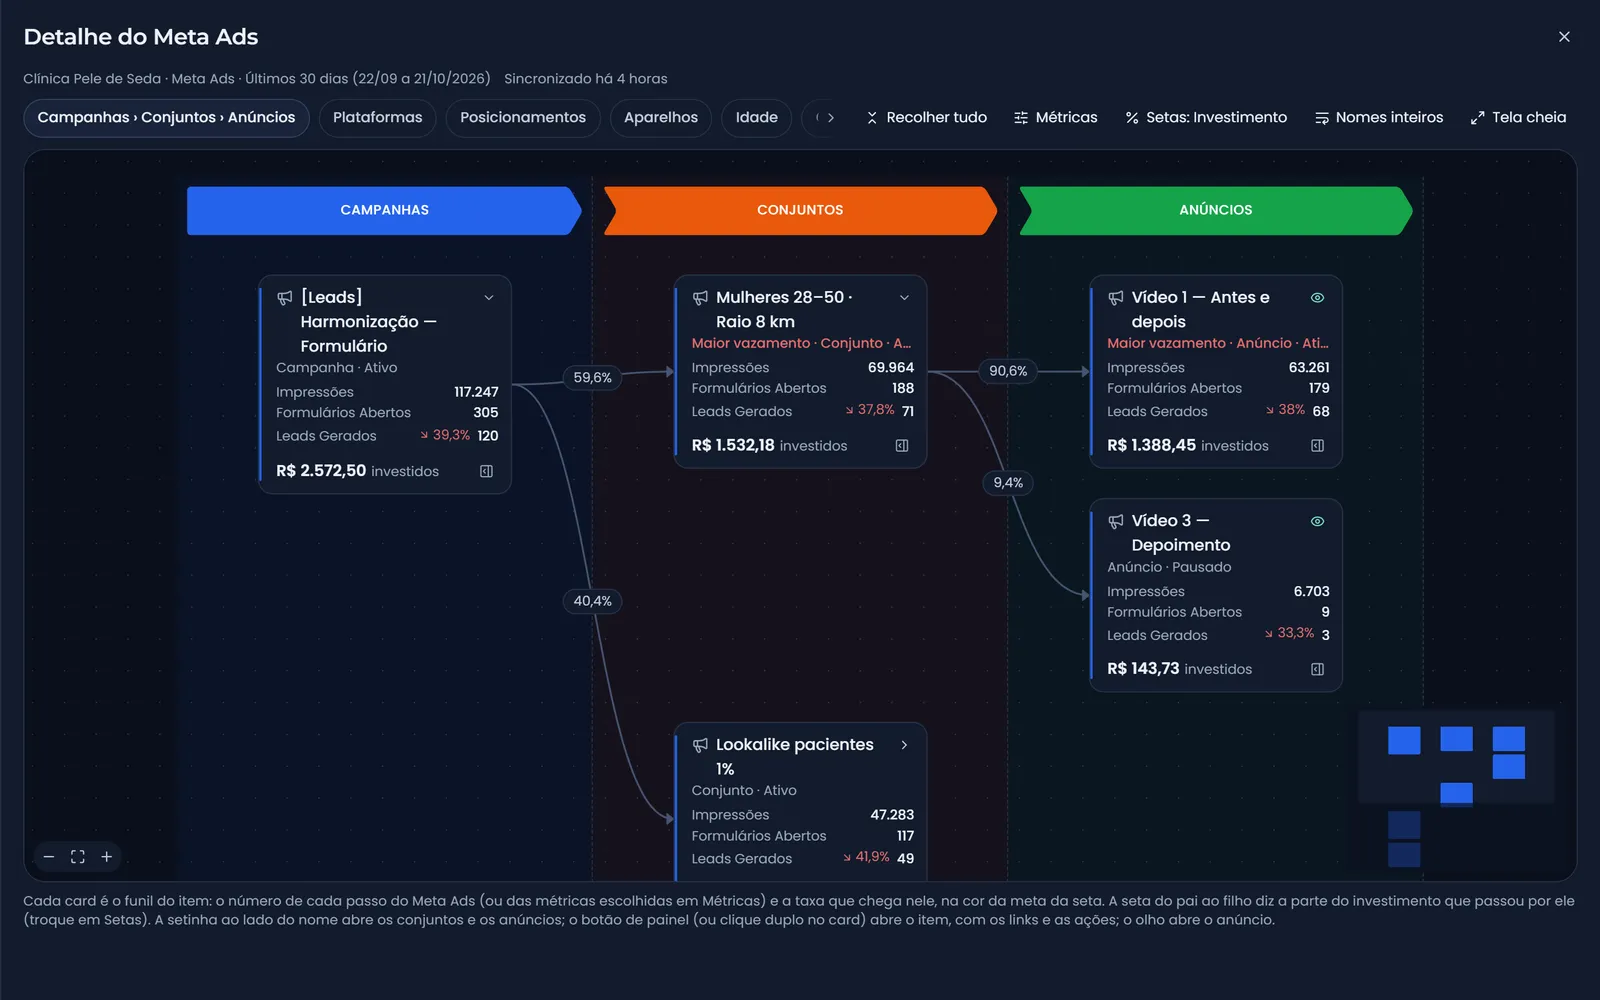Image resolution: width=1600 pixels, height=1000 pixels.
Task: Open panel for Mulheres 28–50 card
Action: (x=902, y=446)
